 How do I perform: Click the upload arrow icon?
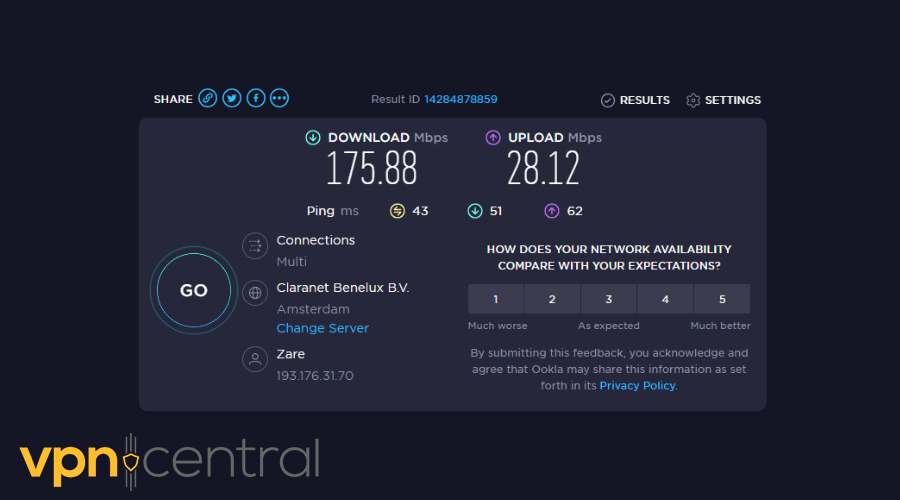493,138
